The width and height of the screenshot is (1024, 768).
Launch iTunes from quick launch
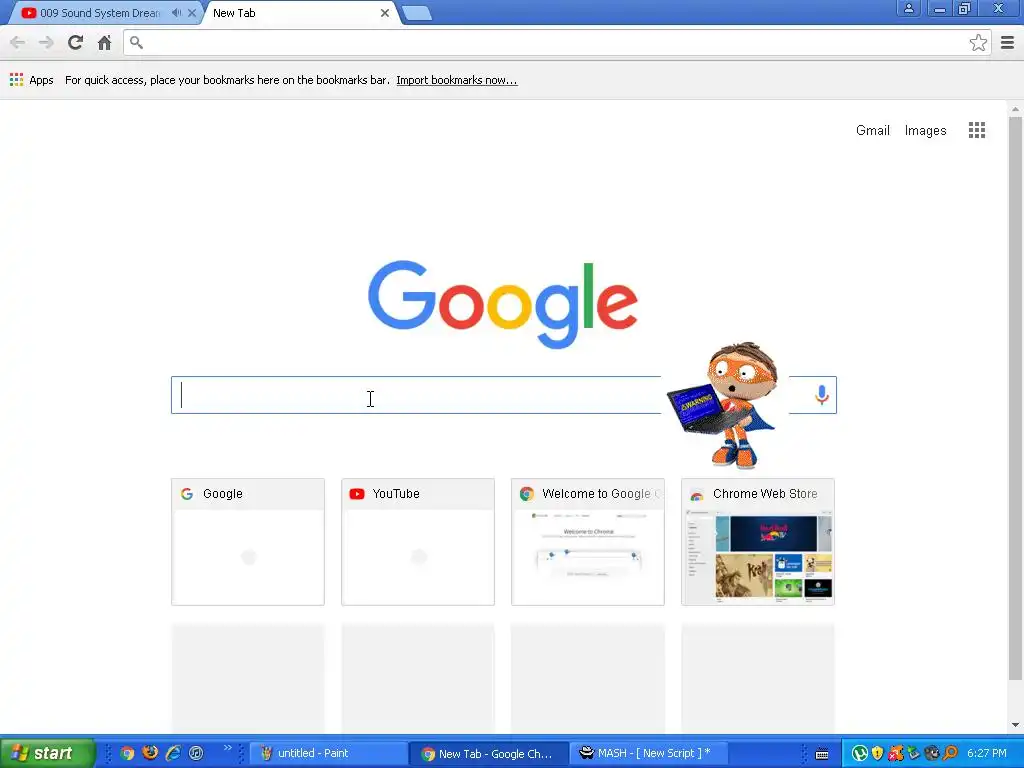coord(196,753)
